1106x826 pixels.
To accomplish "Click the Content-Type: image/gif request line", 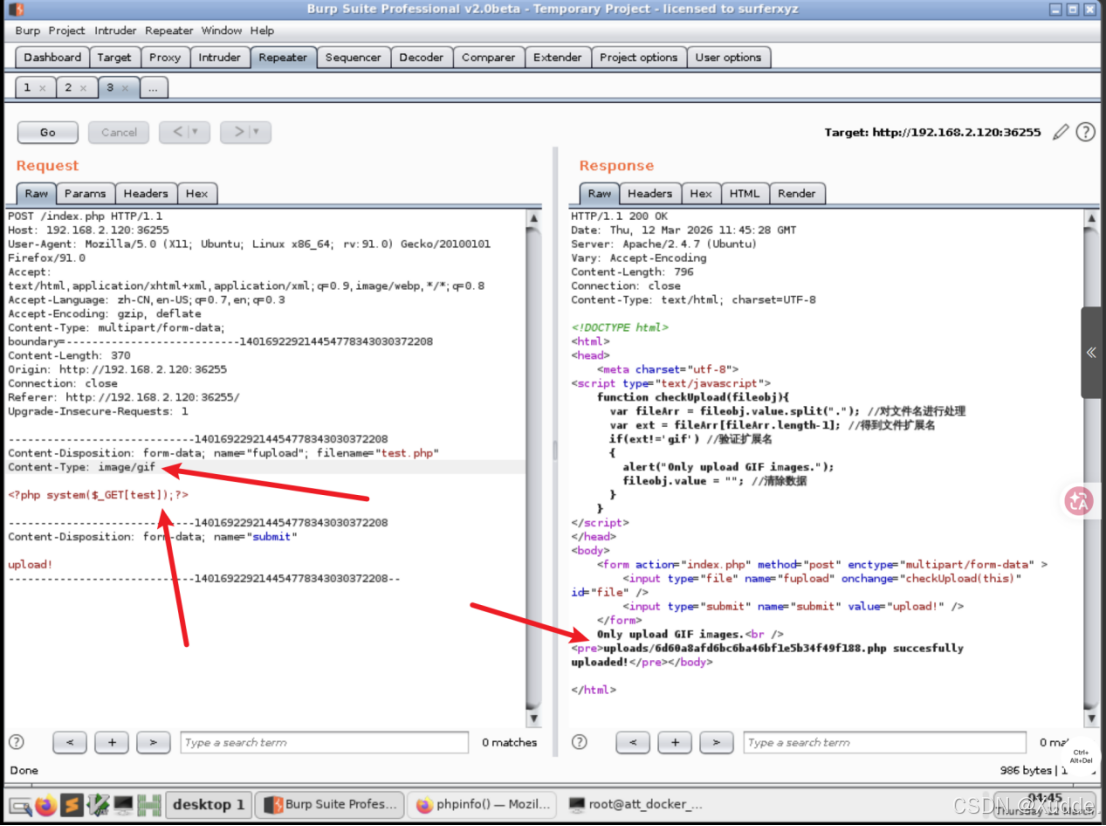I will [82, 467].
